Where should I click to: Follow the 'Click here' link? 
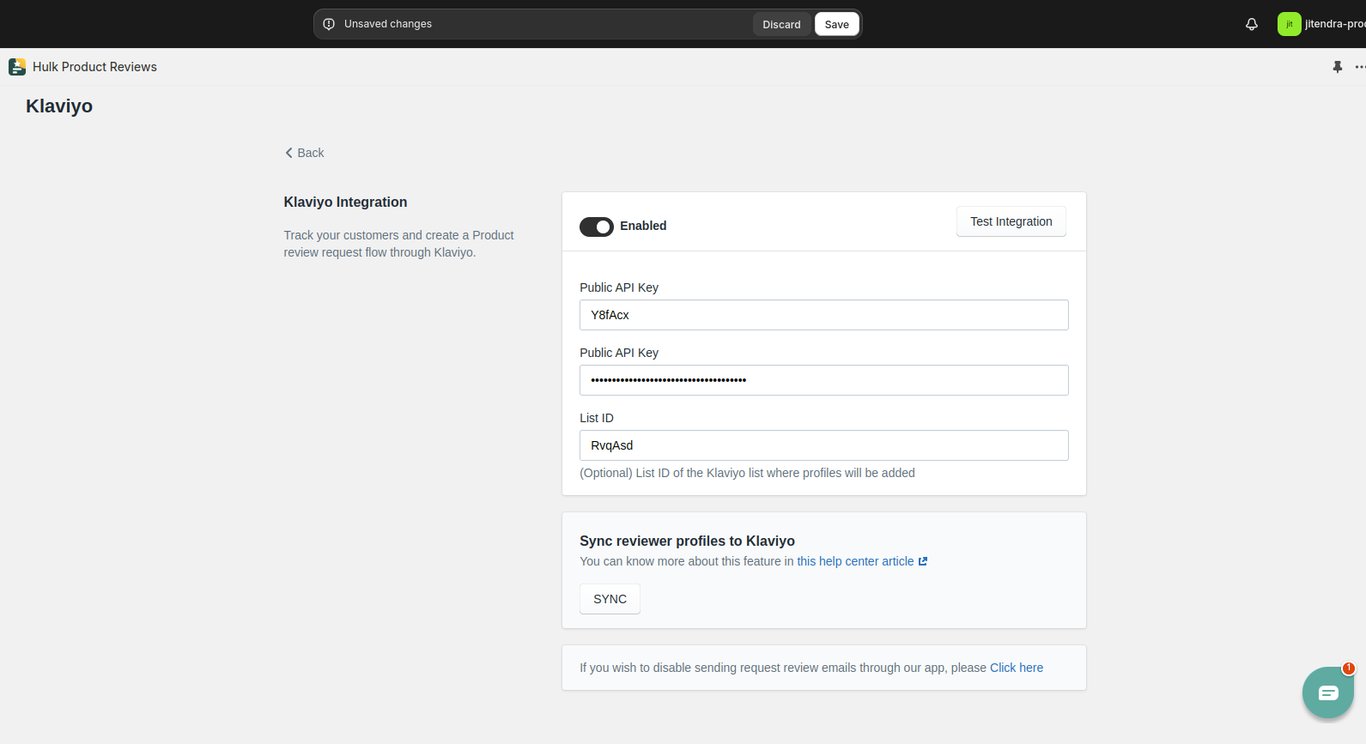tap(1016, 668)
